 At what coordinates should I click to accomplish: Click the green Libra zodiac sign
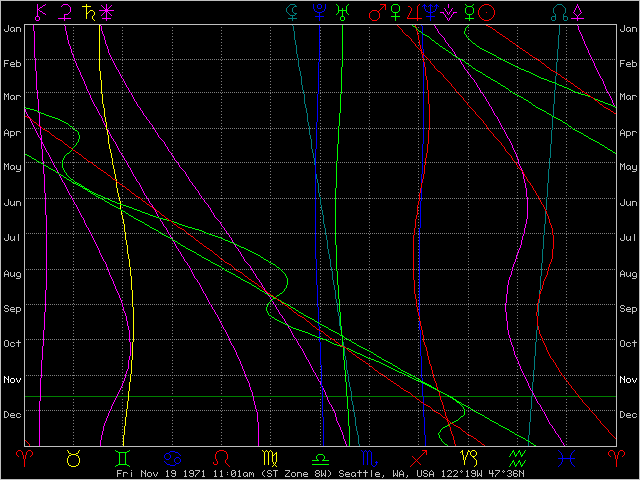tap(320, 458)
